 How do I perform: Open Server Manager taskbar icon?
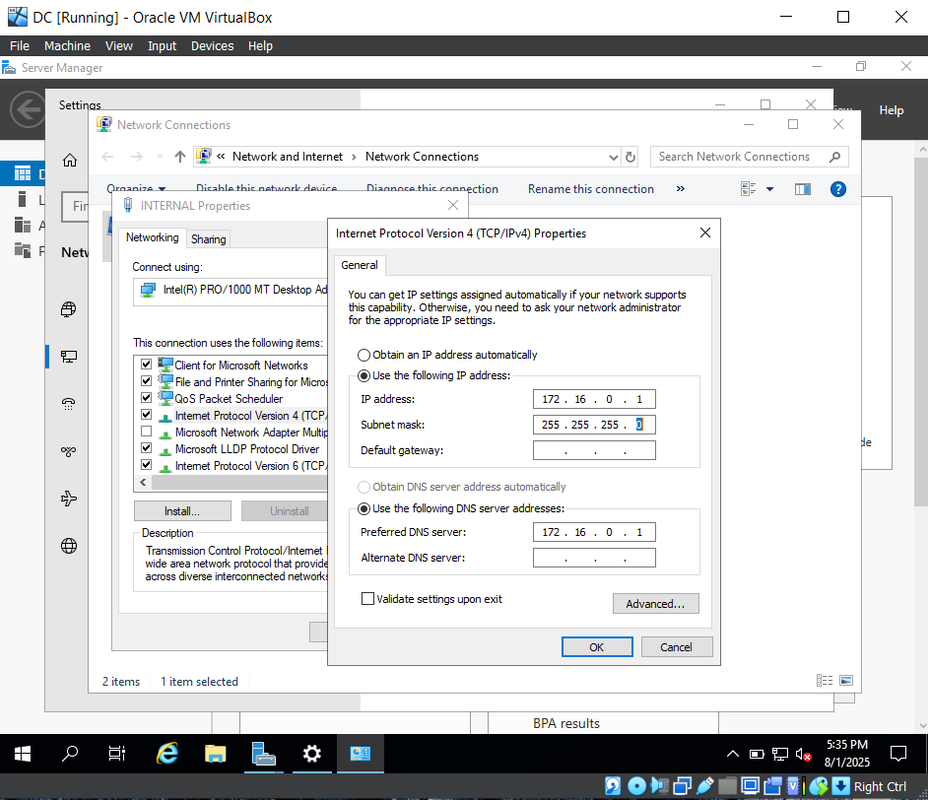pos(263,753)
